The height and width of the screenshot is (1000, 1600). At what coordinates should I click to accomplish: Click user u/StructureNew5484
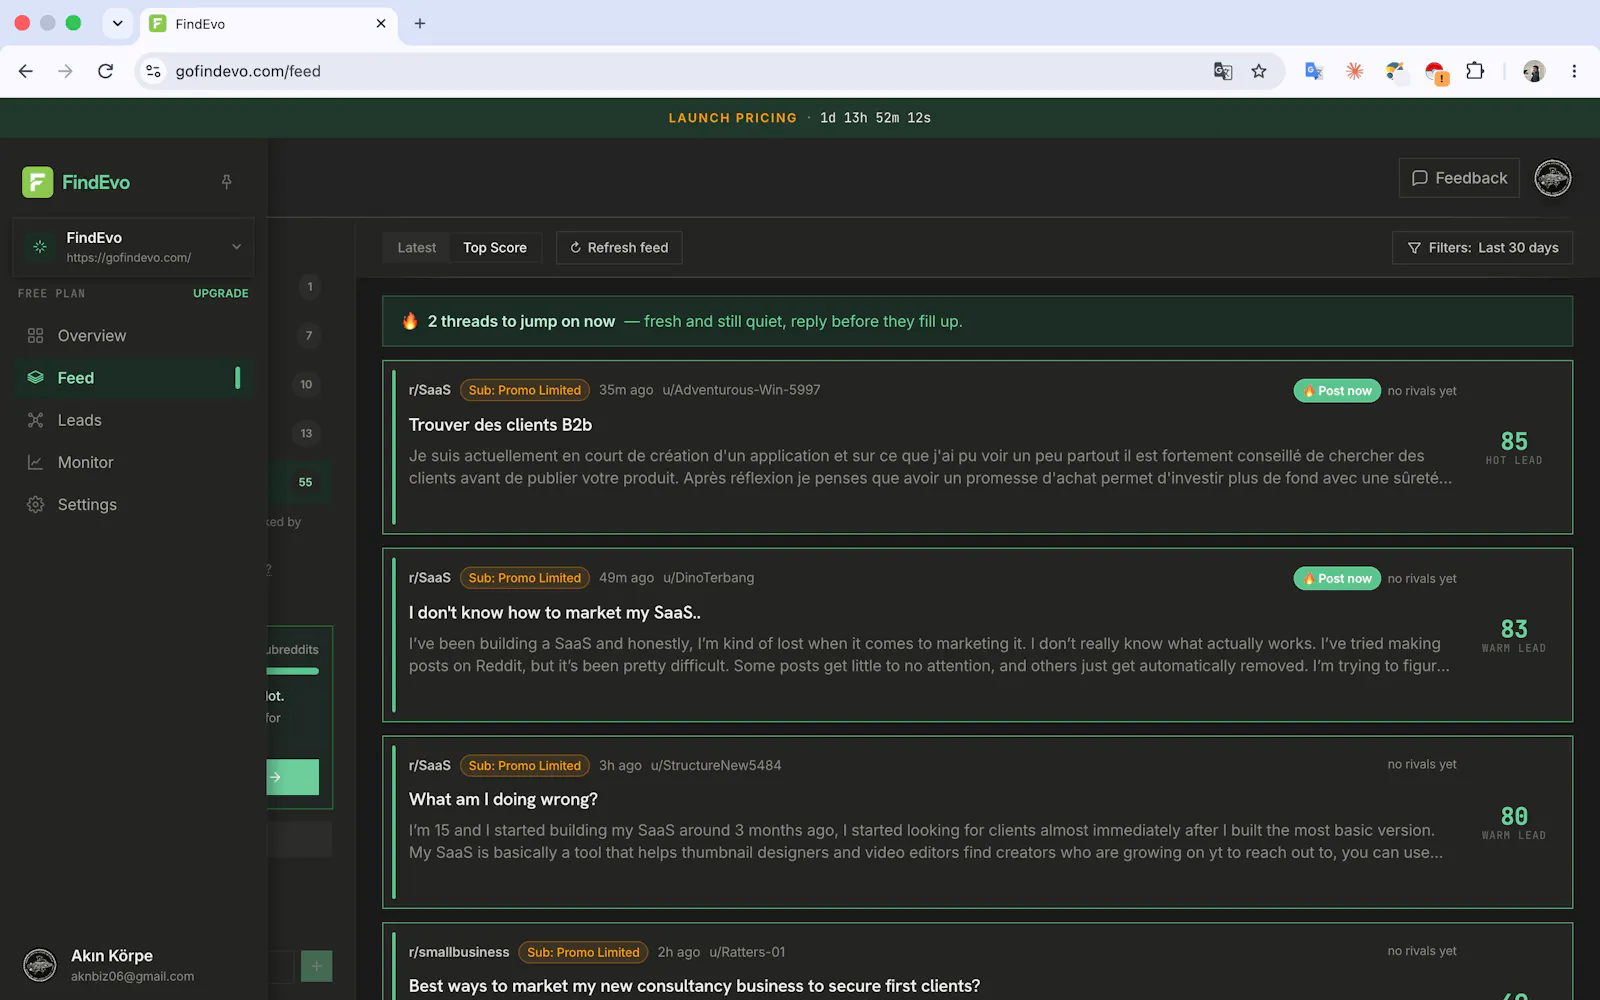[x=716, y=766]
